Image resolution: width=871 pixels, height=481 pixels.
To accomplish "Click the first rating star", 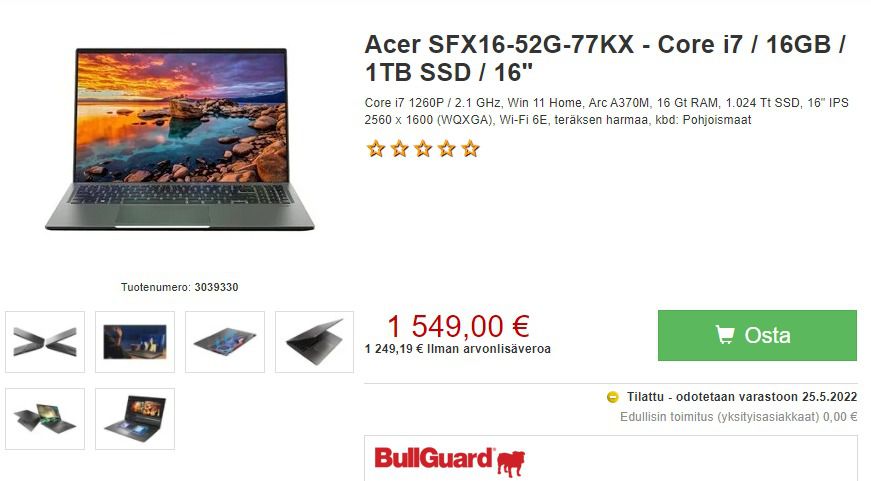I will tap(376, 149).
